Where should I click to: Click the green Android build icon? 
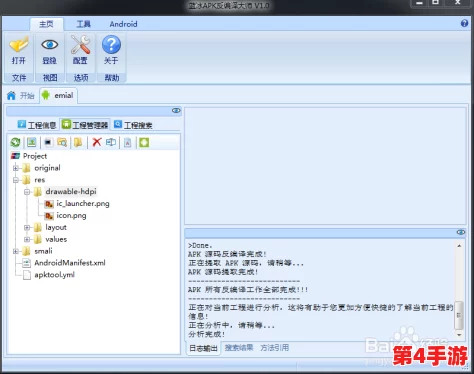pos(144,142)
